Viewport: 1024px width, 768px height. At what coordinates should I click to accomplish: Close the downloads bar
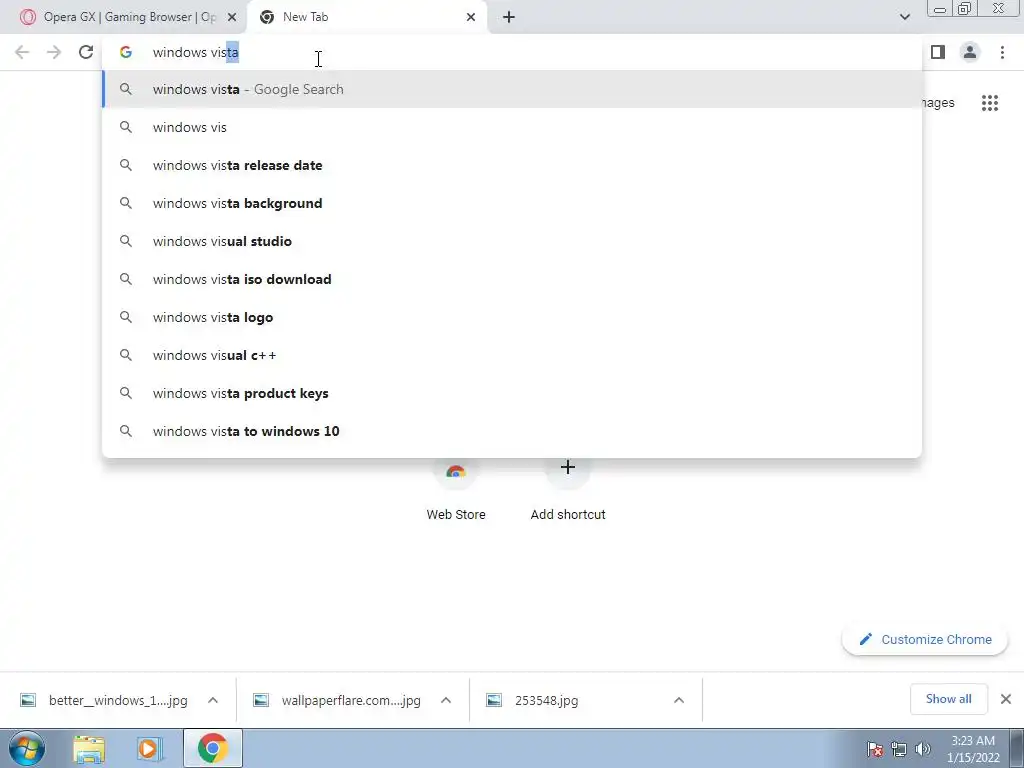[1006, 699]
